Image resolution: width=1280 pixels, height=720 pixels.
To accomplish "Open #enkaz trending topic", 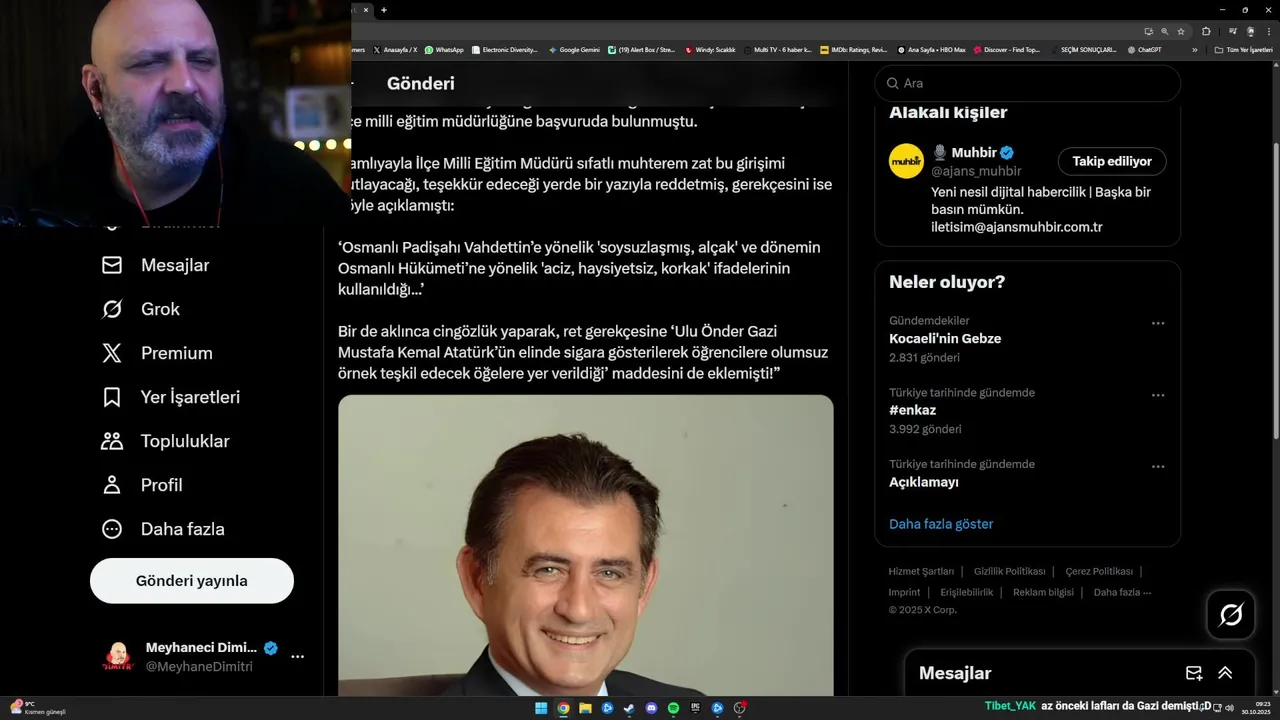I will click(x=911, y=410).
